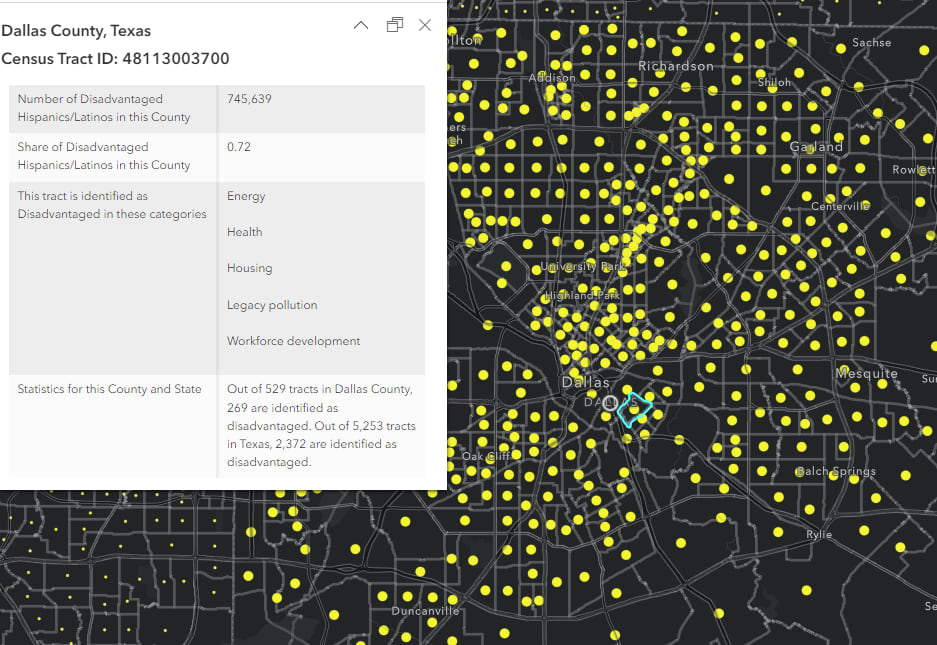
Task: Click the 'Addison' map label
Action: [552, 78]
